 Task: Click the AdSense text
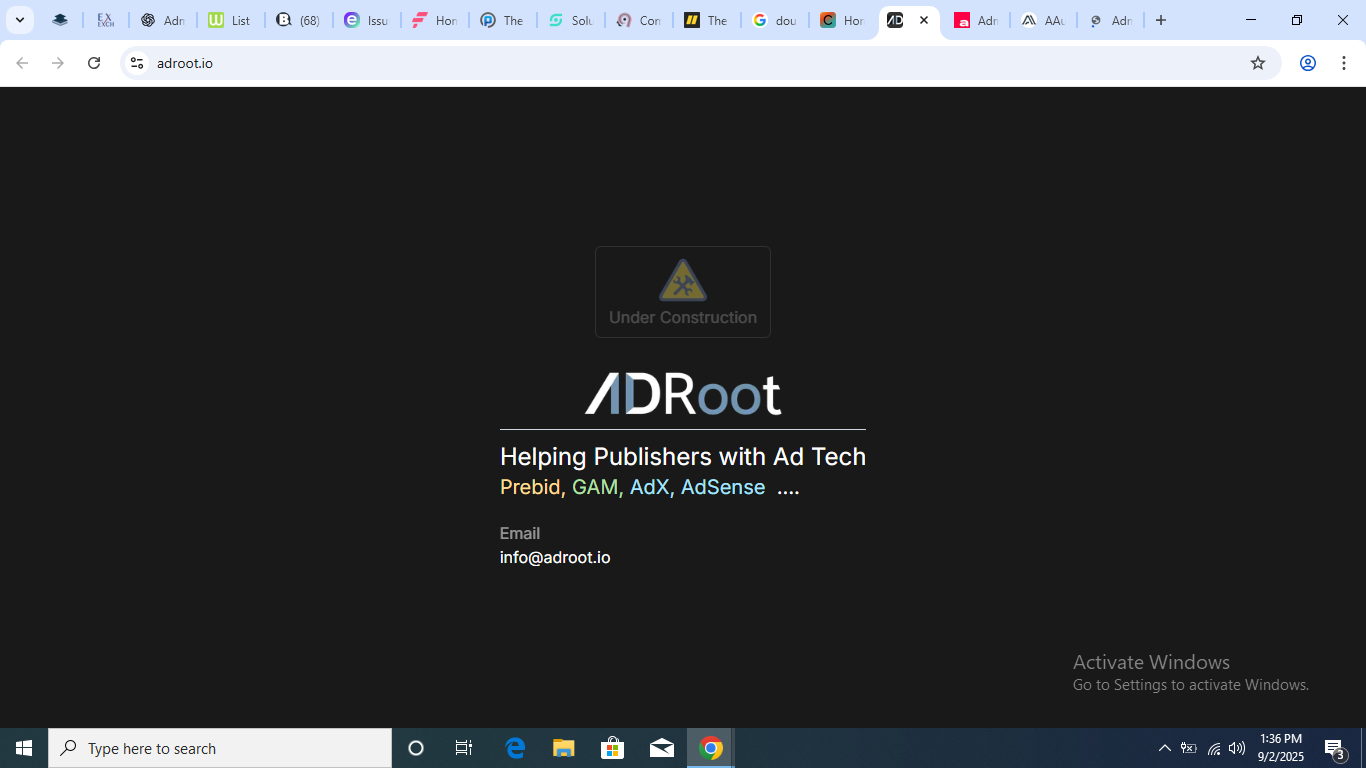[x=723, y=487]
